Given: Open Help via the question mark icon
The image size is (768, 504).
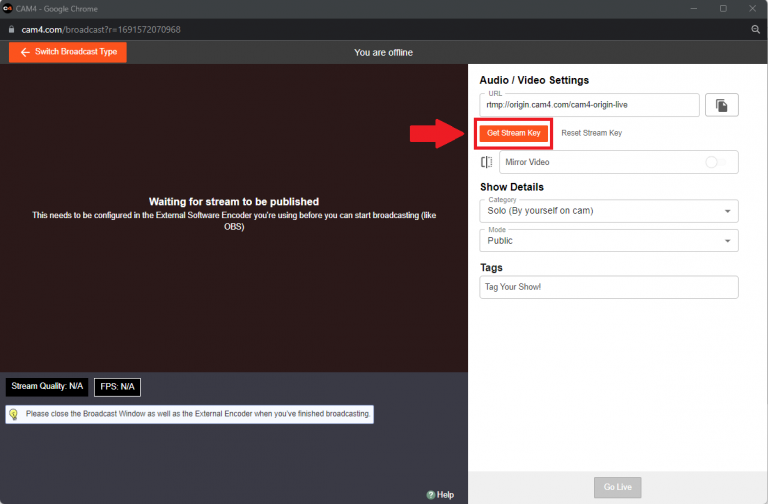Looking at the screenshot, I should click(431, 494).
